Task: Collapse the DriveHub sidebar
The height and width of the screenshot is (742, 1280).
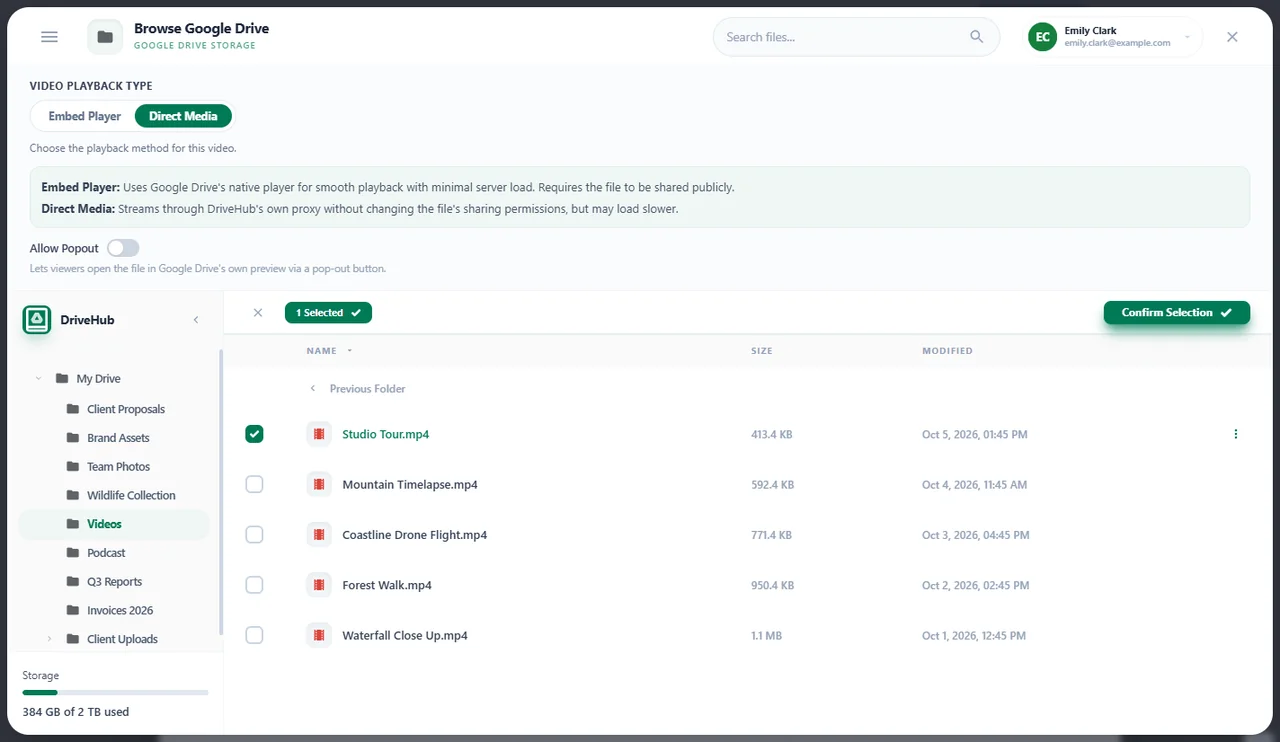Action: coord(196,320)
